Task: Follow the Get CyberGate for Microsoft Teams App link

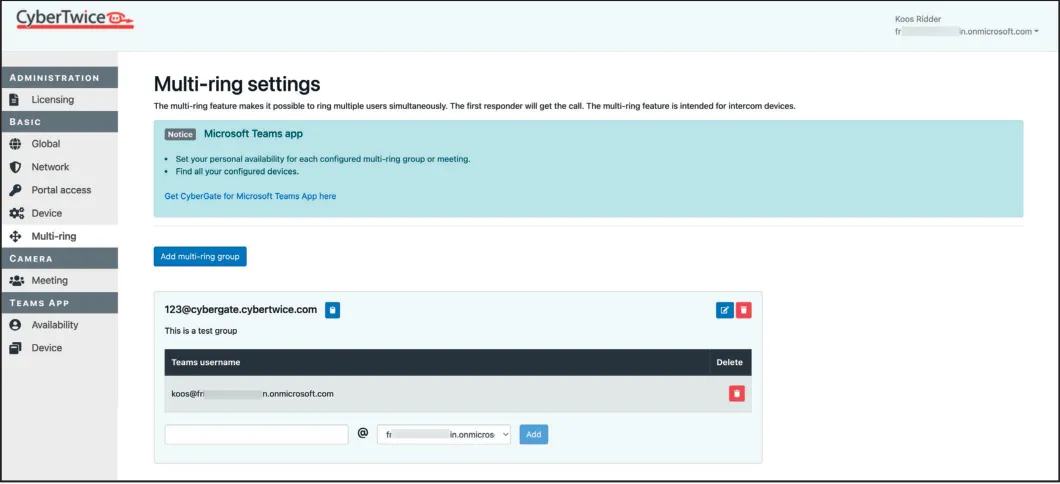Action: tap(250, 196)
